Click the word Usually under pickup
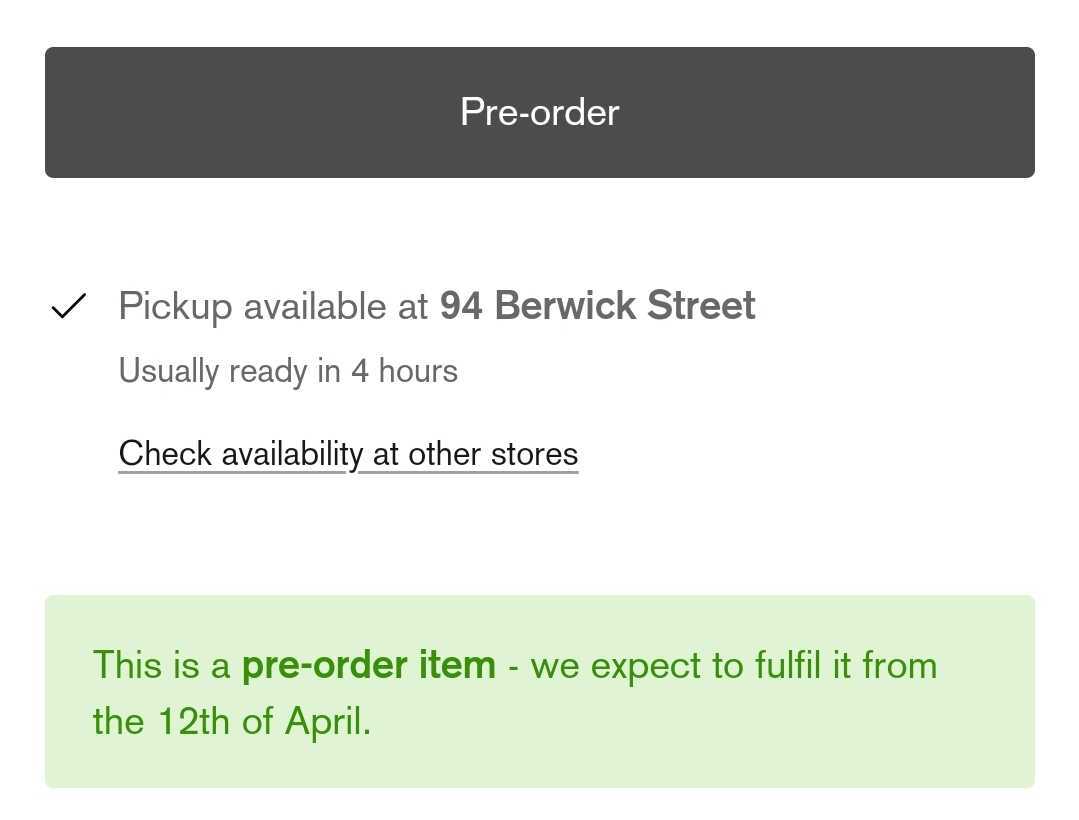The height and width of the screenshot is (820, 1079). tap(168, 371)
